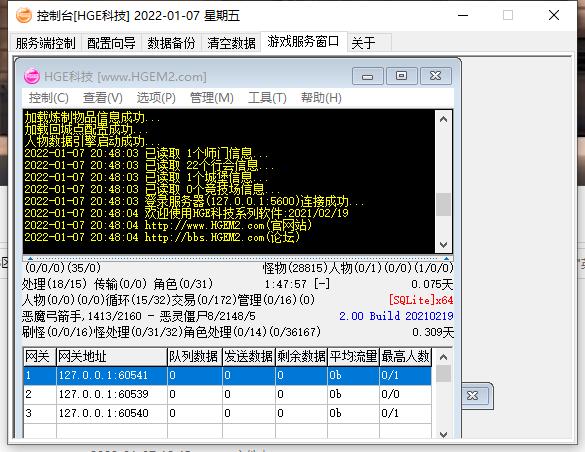The image size is (585, 452).
Task: Close the inner HGE window
Action: (x=436, y=76)
